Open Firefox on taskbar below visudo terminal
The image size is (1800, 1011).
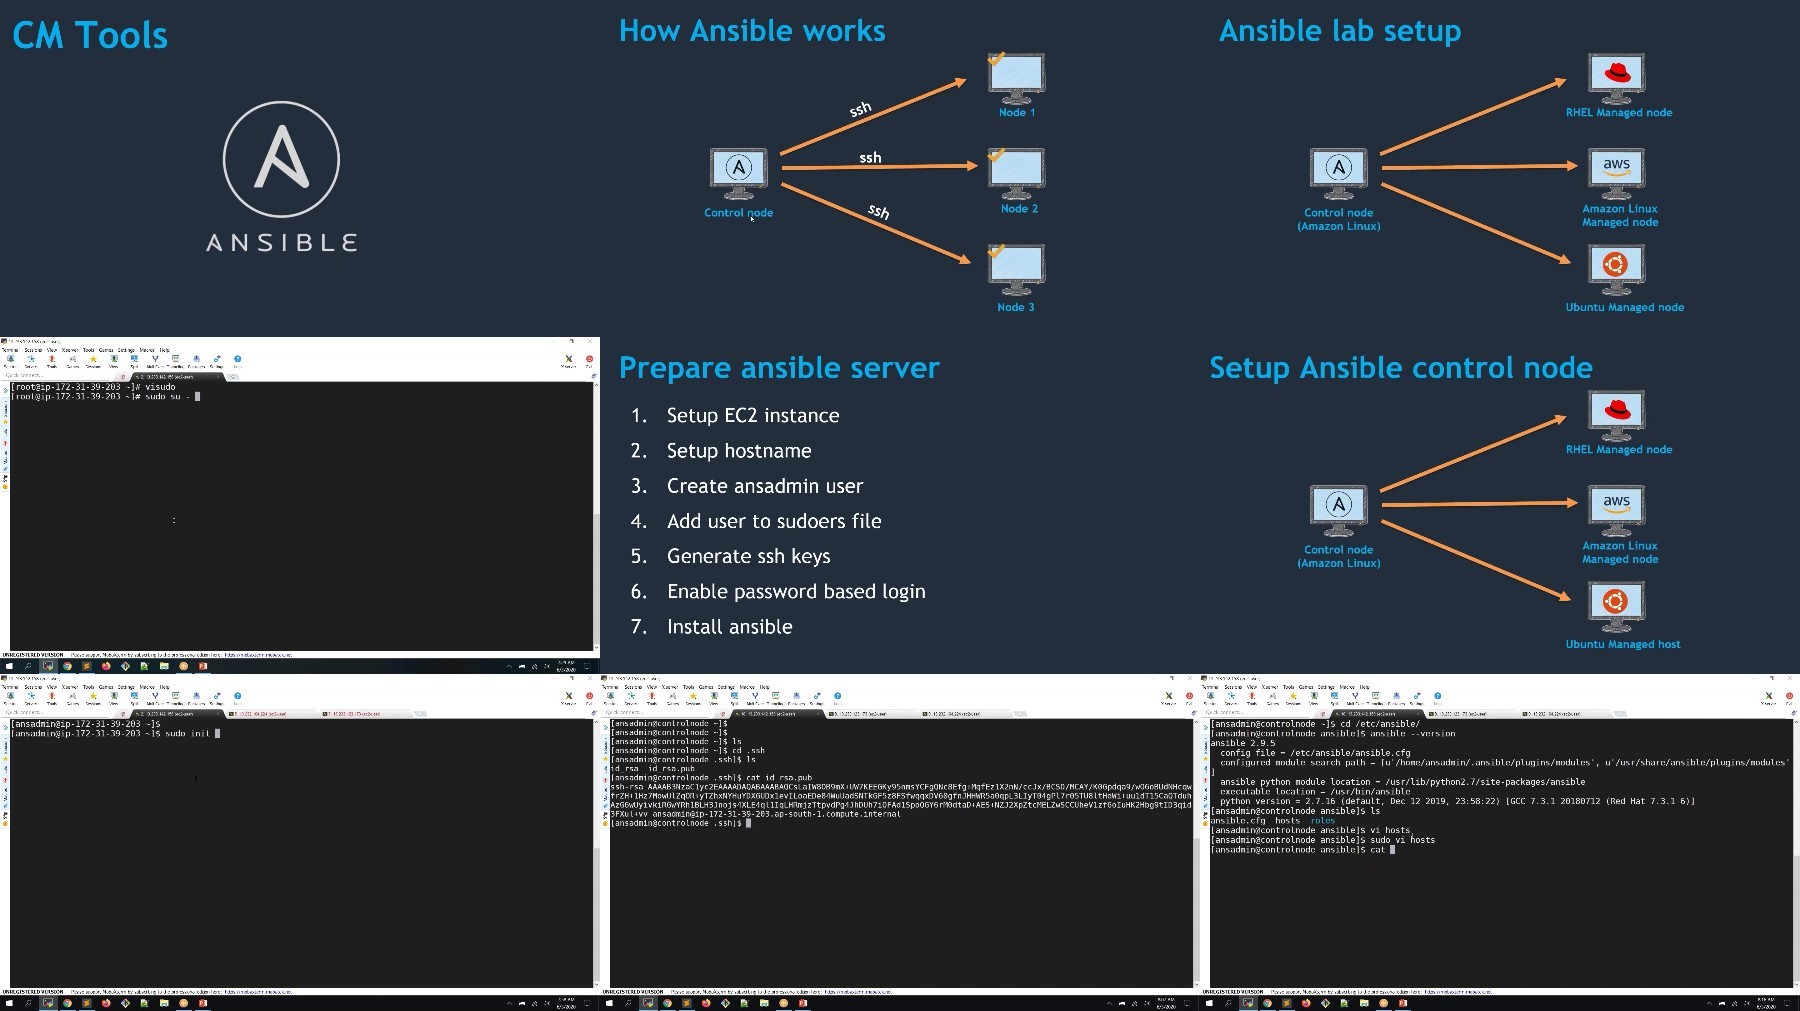pyautogui.click(x=106, y=666)
